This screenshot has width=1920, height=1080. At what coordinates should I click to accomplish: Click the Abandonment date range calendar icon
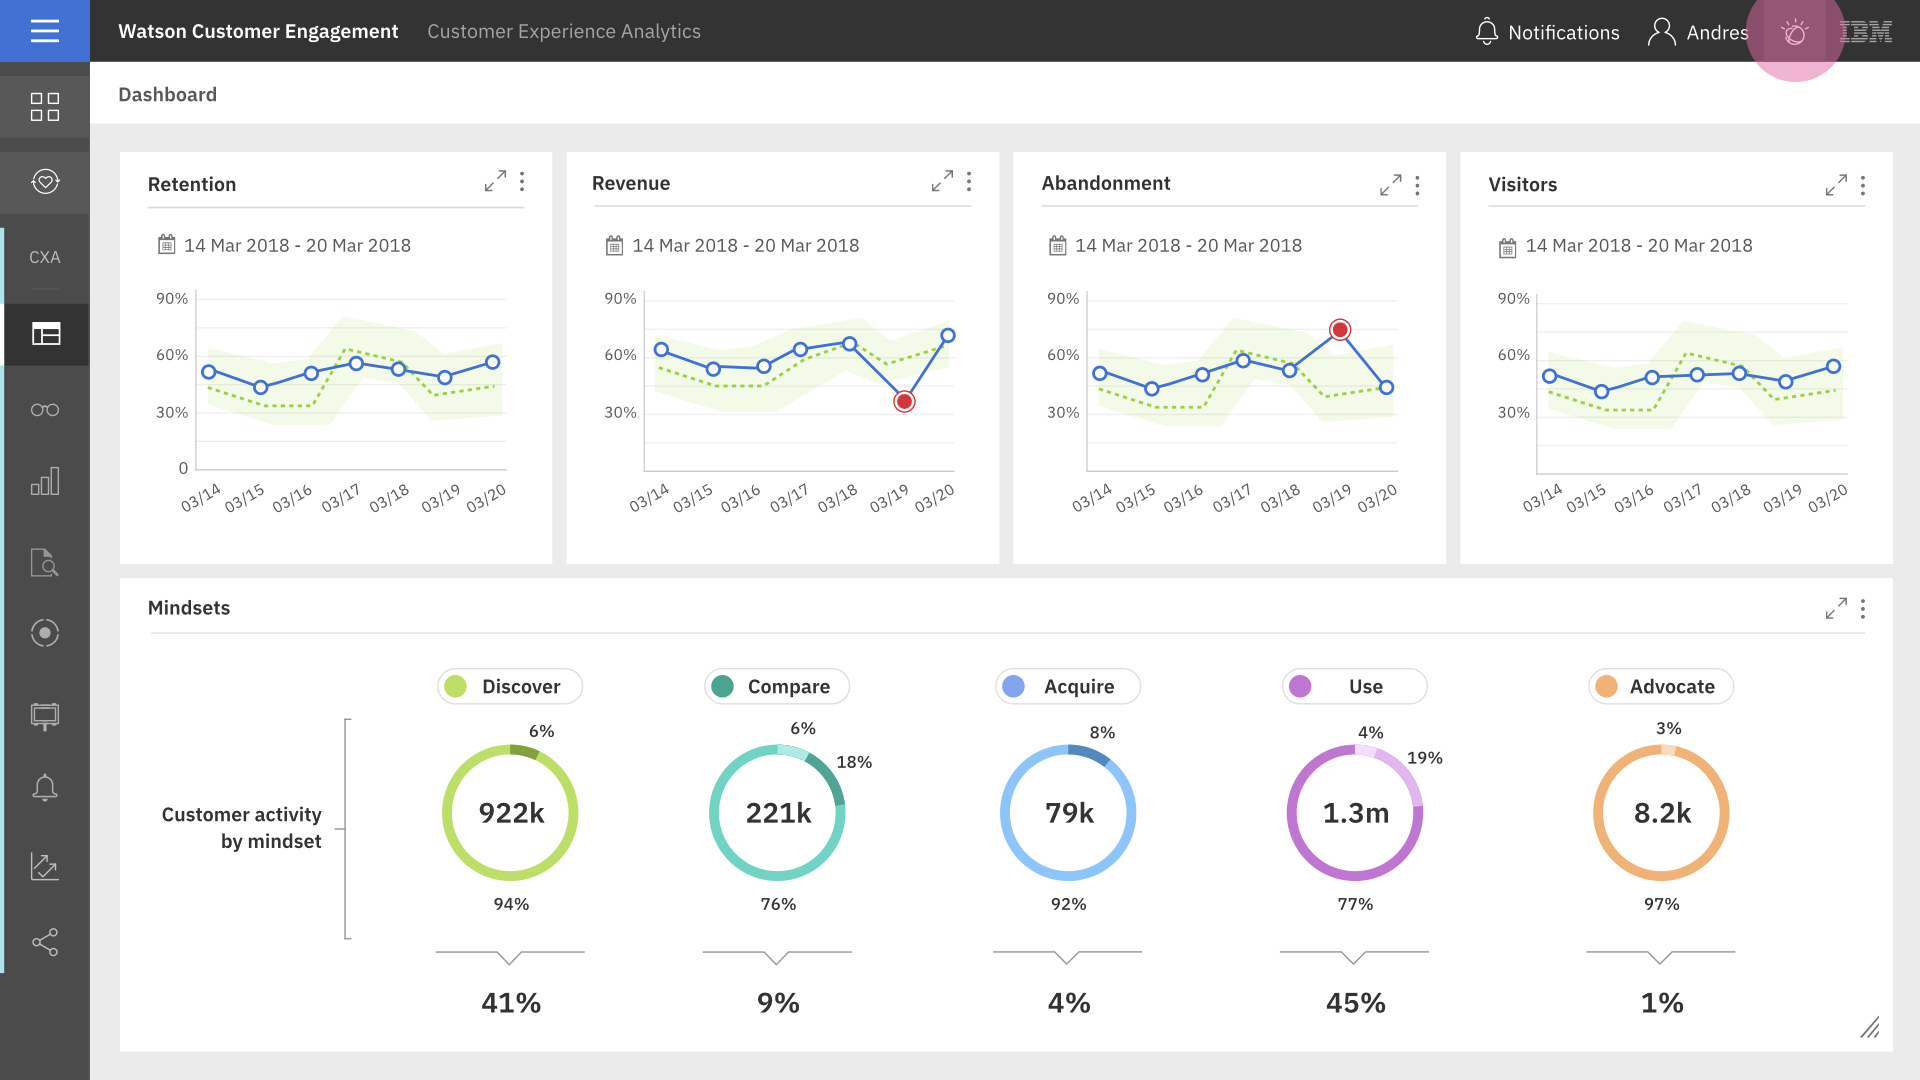point(1057,245)
